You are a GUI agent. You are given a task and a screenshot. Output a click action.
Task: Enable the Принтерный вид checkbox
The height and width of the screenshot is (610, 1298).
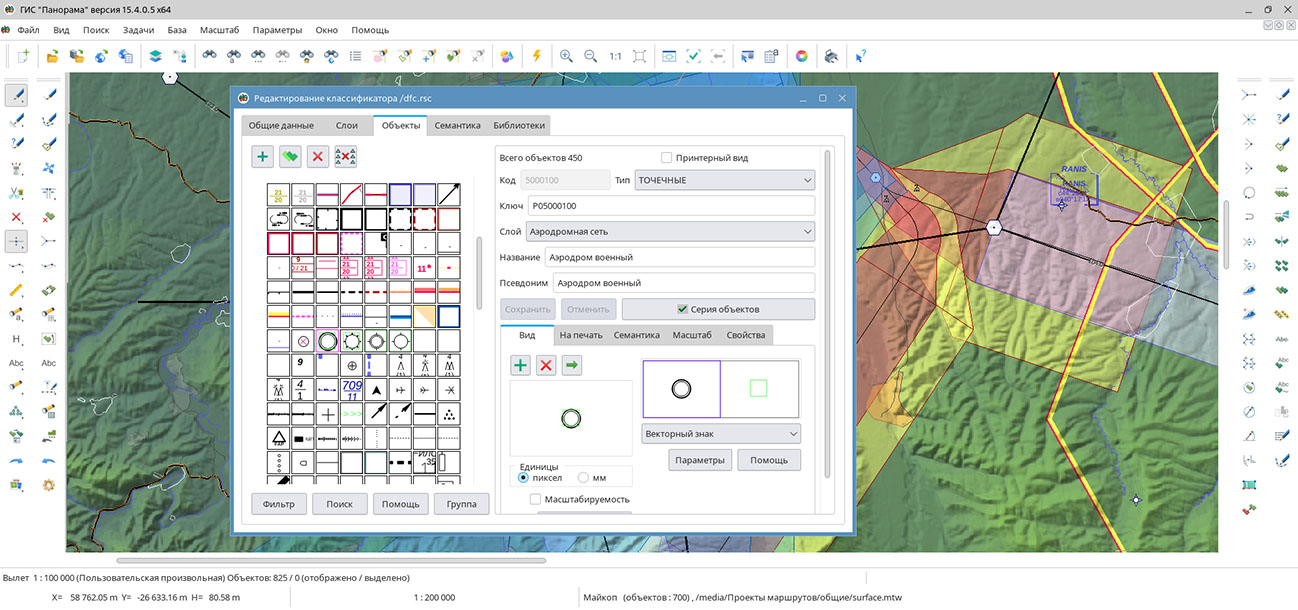click(667, 158)
